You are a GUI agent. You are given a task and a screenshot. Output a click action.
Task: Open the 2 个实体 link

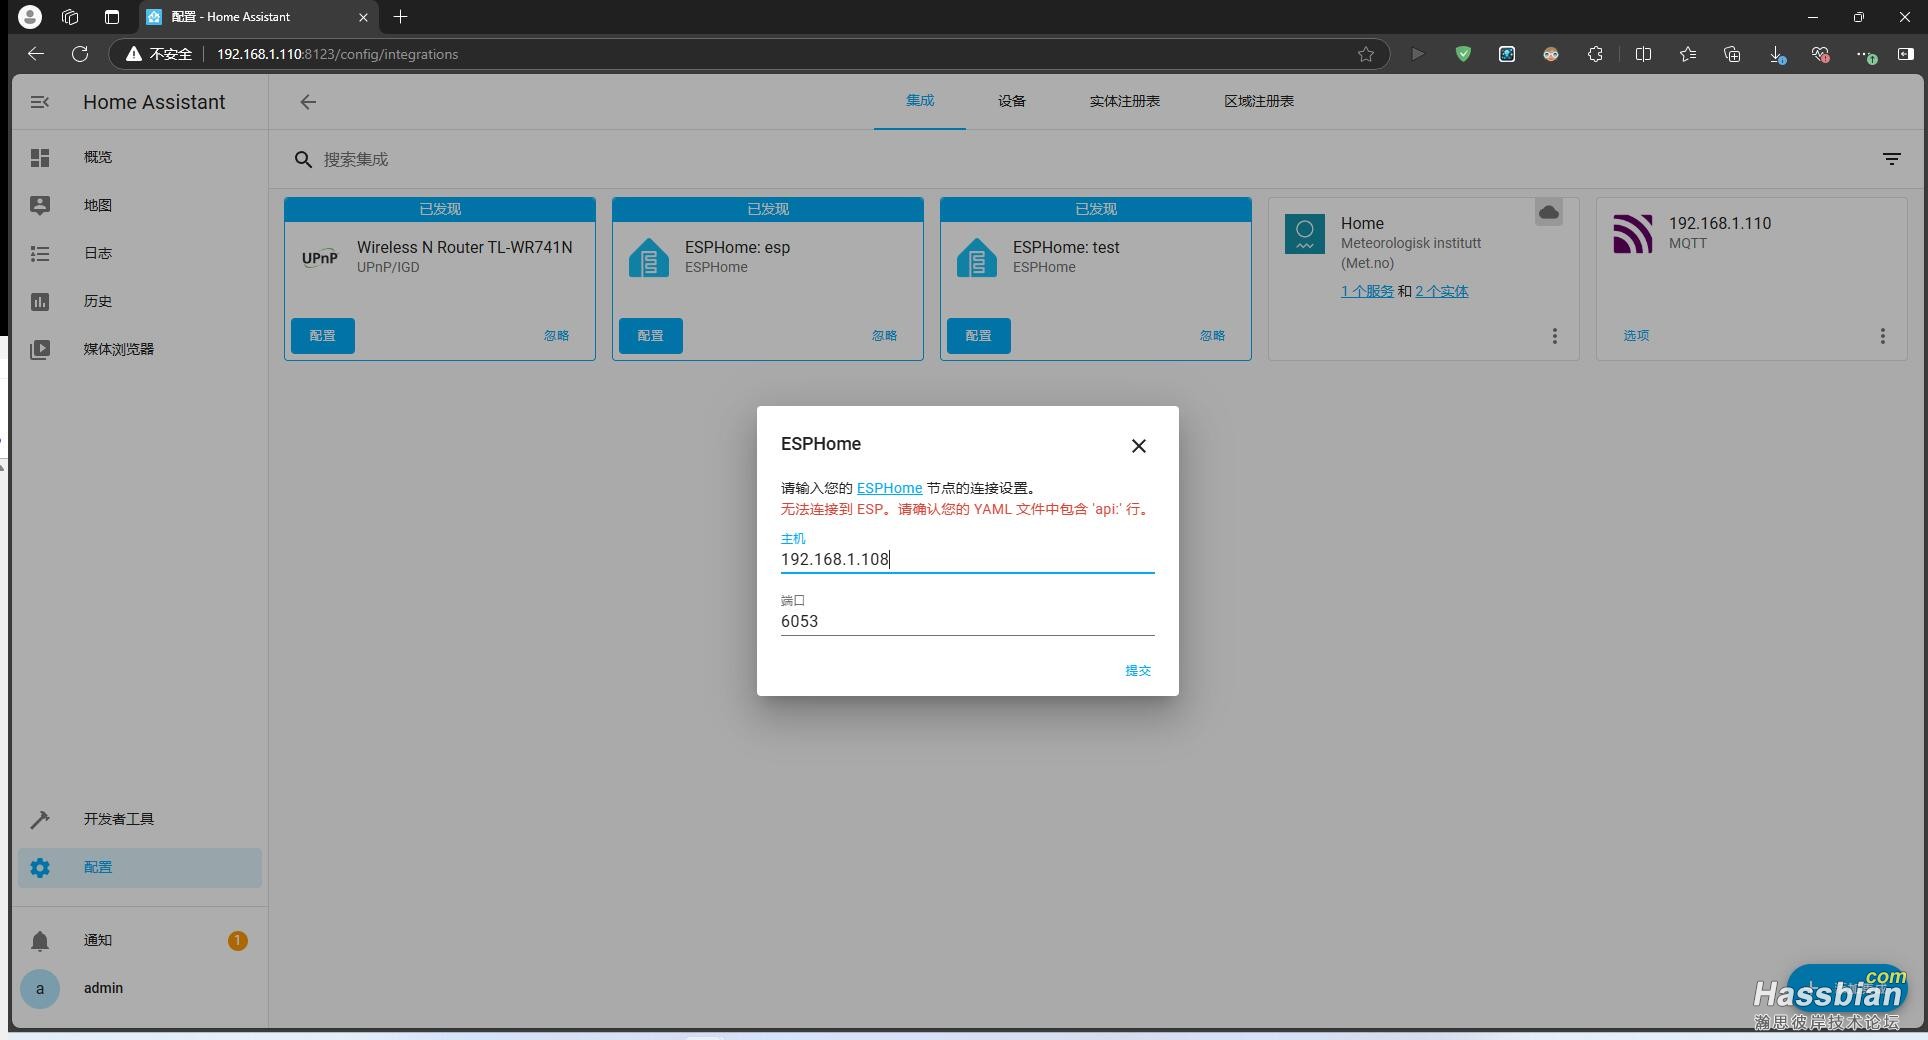click(1442, 291)
